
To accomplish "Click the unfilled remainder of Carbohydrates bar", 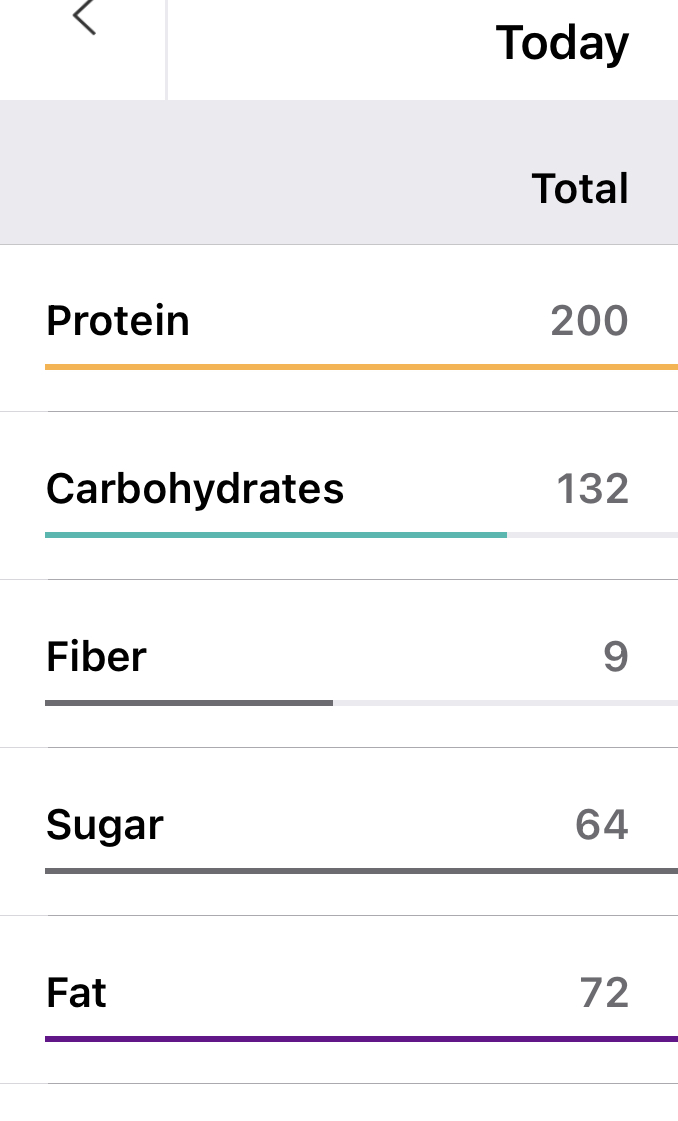I will 592,535.
